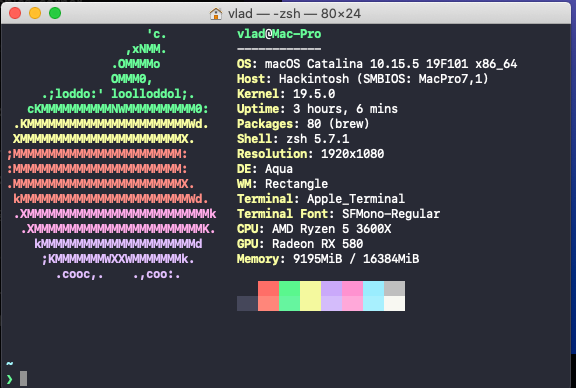Screen dimensions: 576x388
Task: Click the ASCII logo line ',xNMM.'
Action: 146,49
